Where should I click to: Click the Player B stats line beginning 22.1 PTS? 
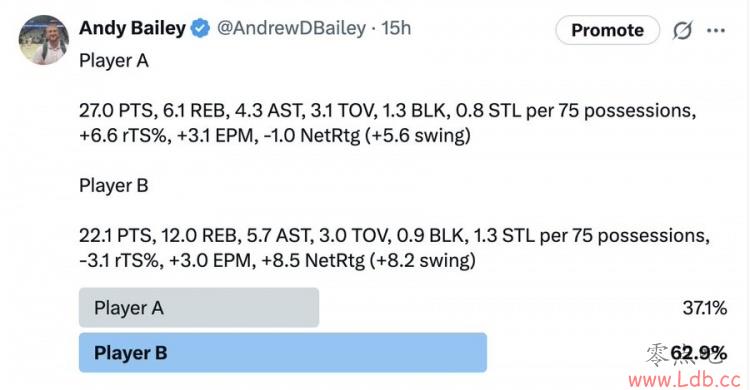pos(395,248)
